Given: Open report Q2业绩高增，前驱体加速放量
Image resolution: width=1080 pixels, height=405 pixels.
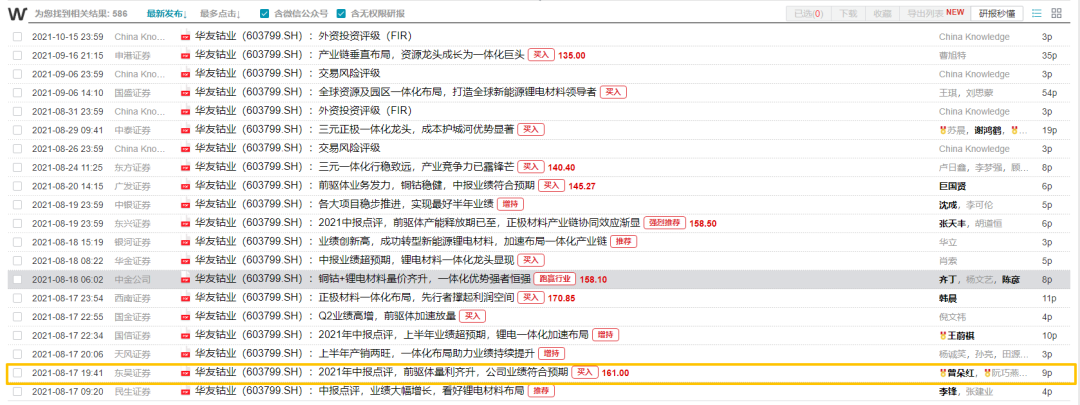Looking at the screenshot, I should point(387,317).
